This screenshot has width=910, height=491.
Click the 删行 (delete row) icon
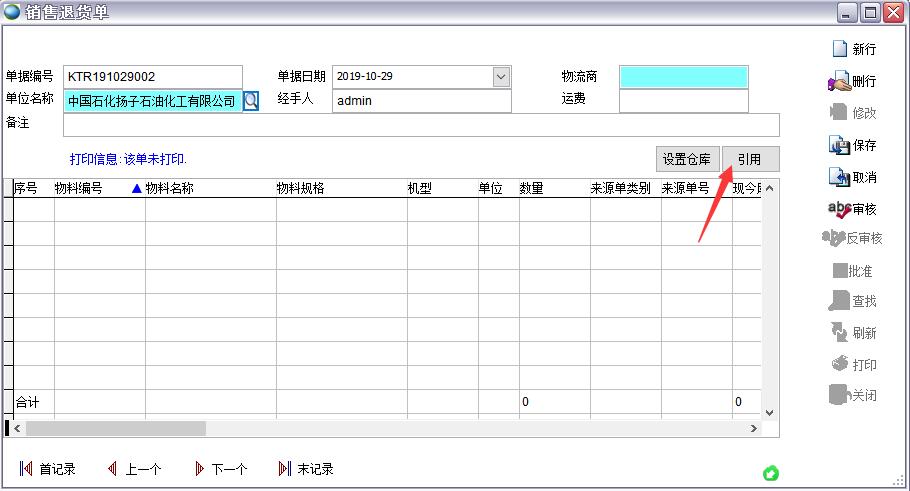tap(839, 81)
